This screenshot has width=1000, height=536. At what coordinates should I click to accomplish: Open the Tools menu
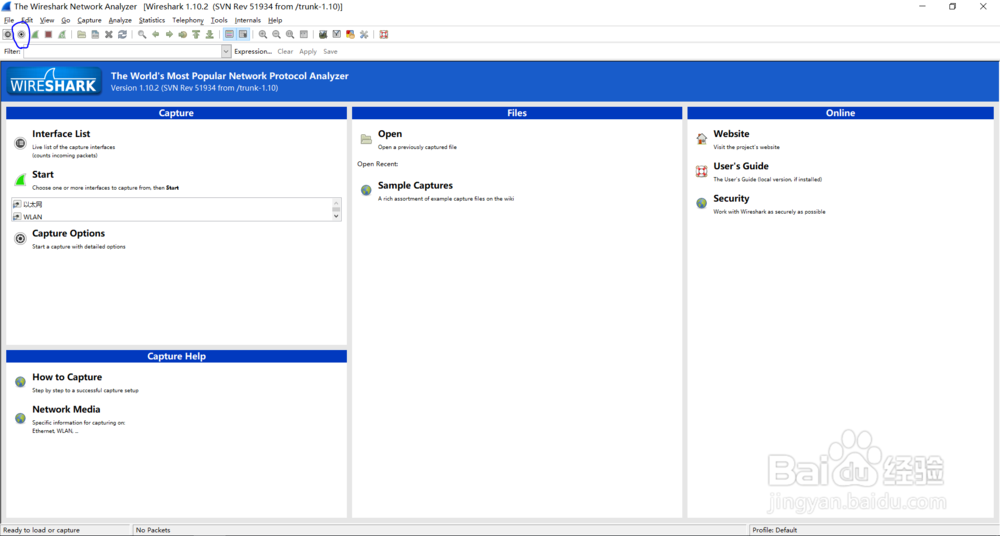coord(219,20)
